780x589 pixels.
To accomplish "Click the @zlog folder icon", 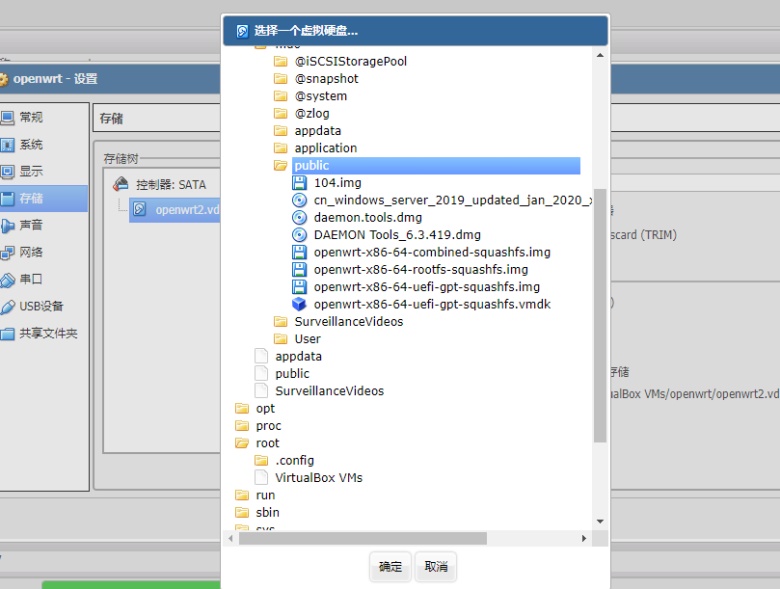I will (281, 113).
